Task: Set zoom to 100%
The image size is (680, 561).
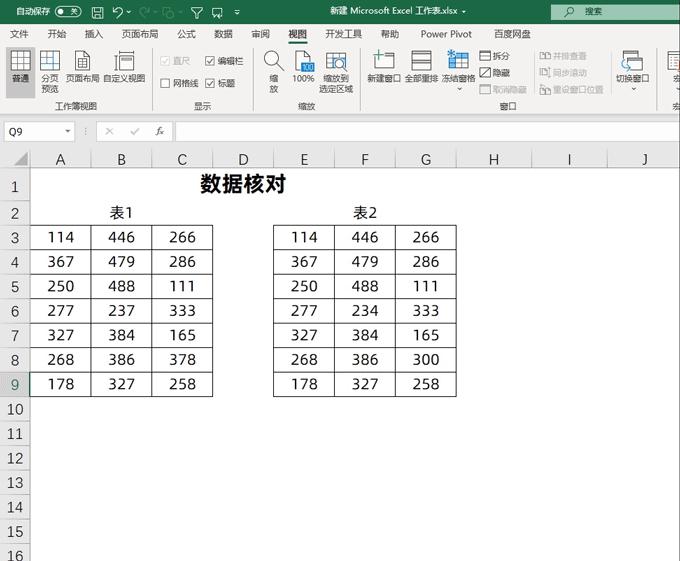Action: (303, 66)
